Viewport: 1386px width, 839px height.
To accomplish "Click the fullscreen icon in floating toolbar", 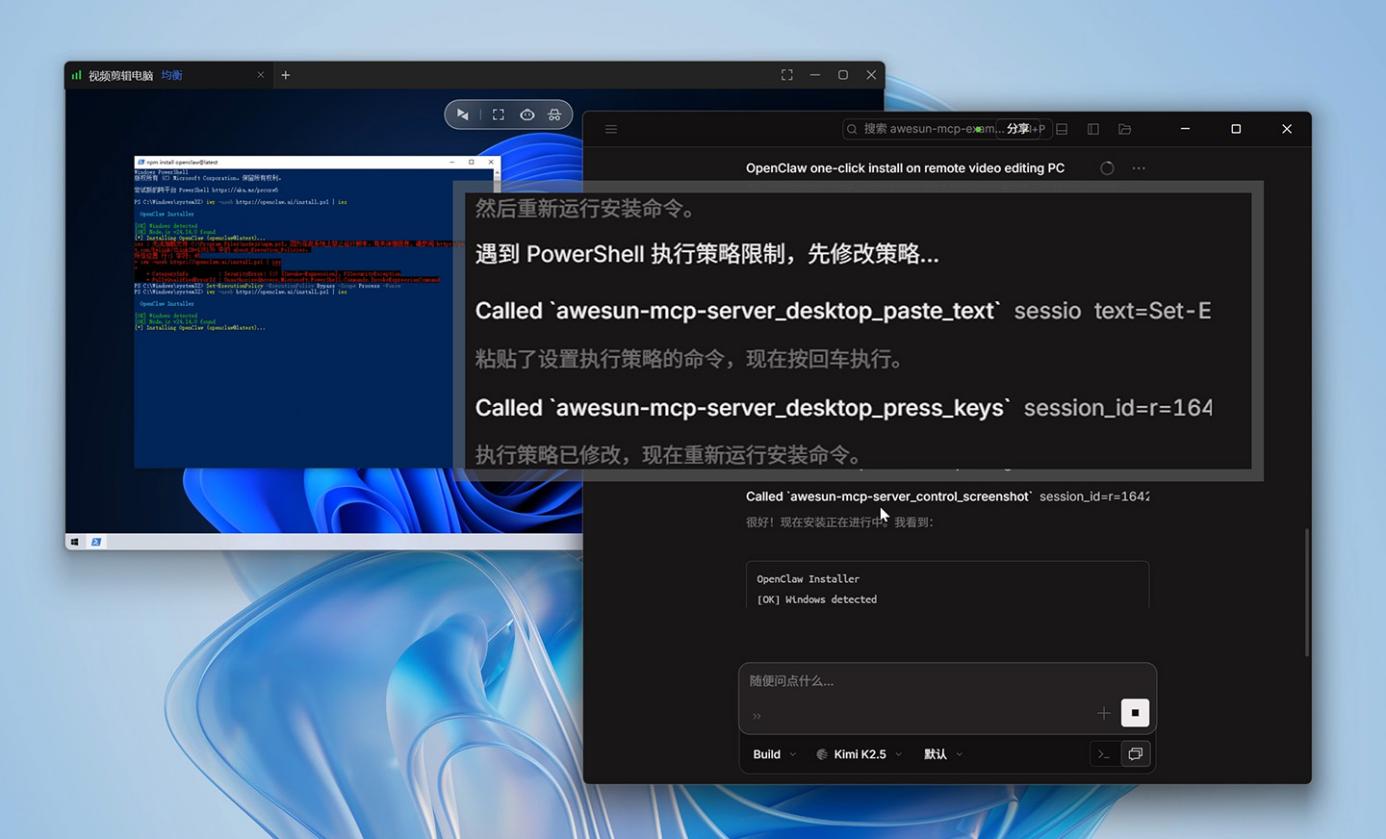I will 498,115.
